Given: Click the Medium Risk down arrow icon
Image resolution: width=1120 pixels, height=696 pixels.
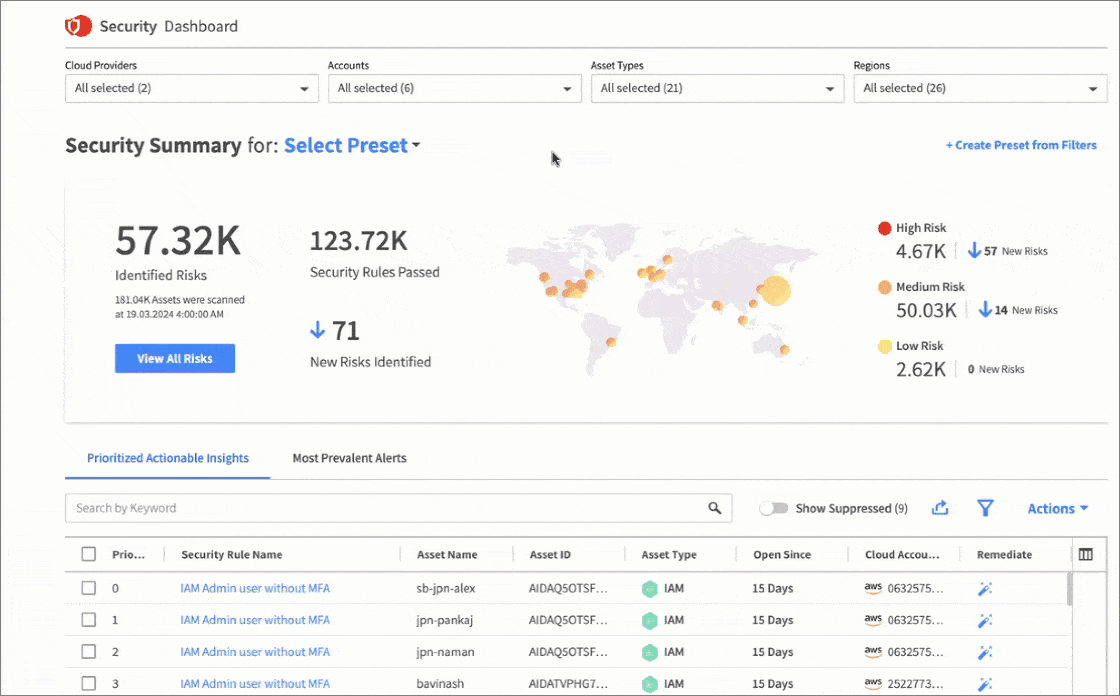Looking at the screenshot, I should point(984,309).
